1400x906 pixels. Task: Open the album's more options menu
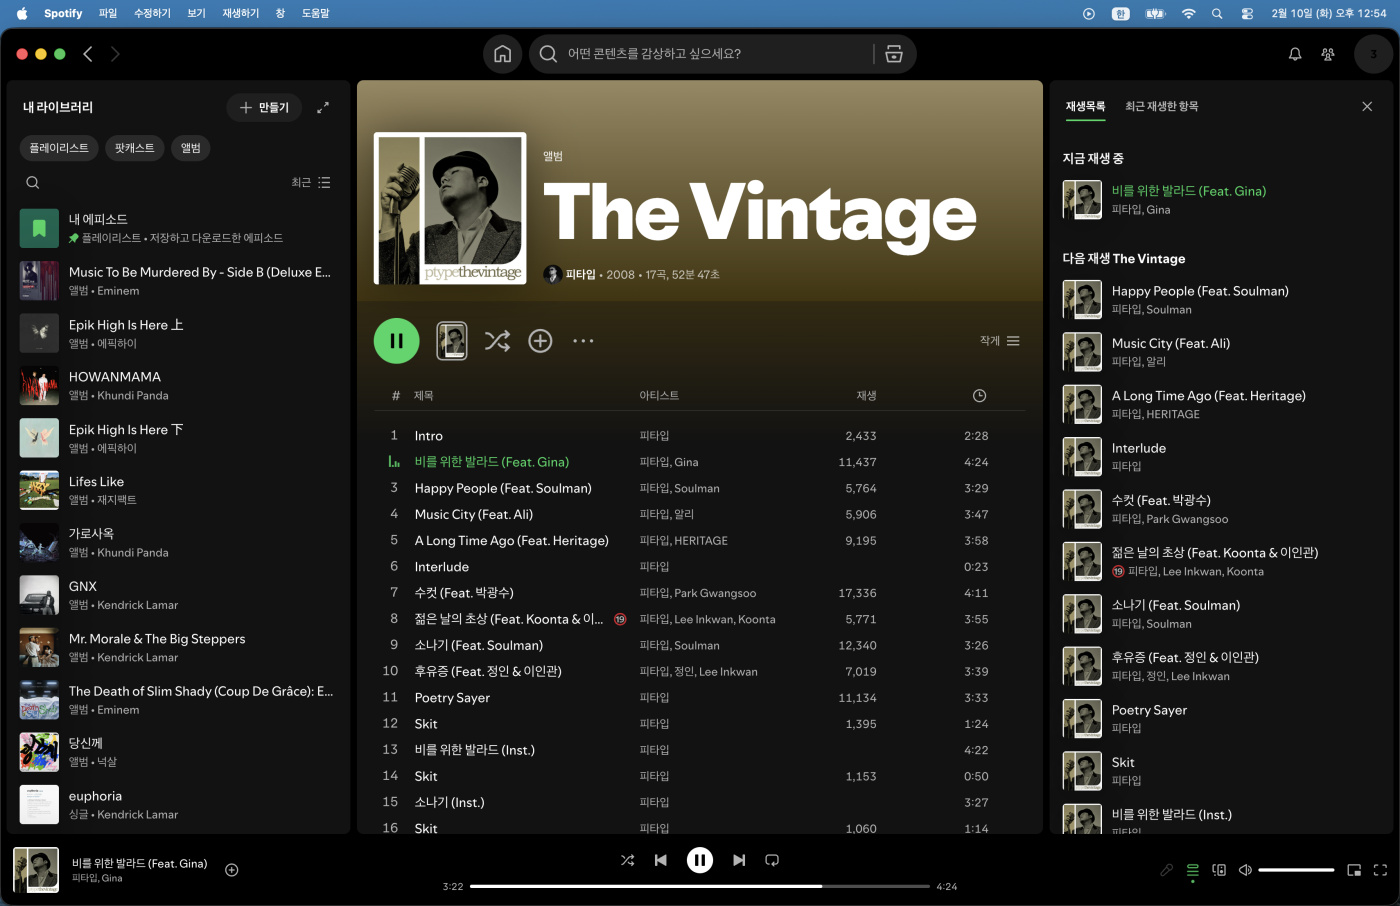click(x=583, y=341)
